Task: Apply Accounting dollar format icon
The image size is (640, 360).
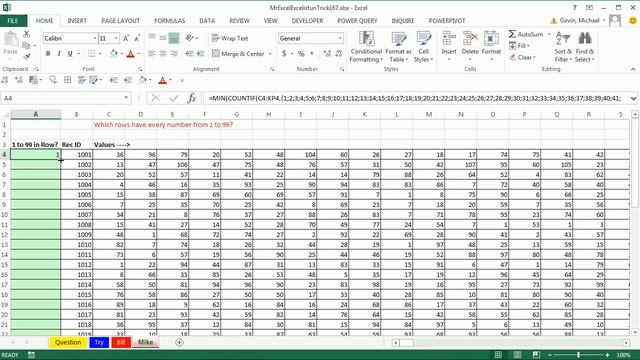Action: [284, 53]
